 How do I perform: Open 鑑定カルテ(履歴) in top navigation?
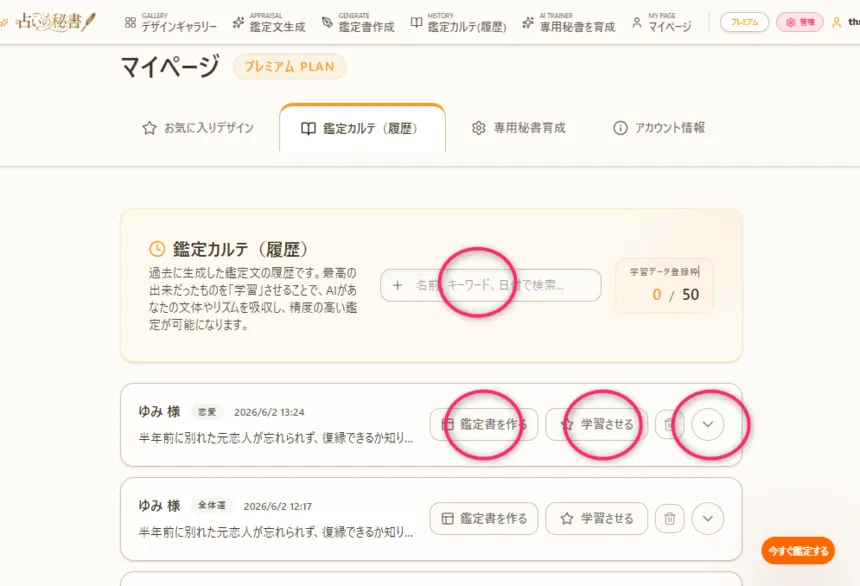(x=458, y=22)
